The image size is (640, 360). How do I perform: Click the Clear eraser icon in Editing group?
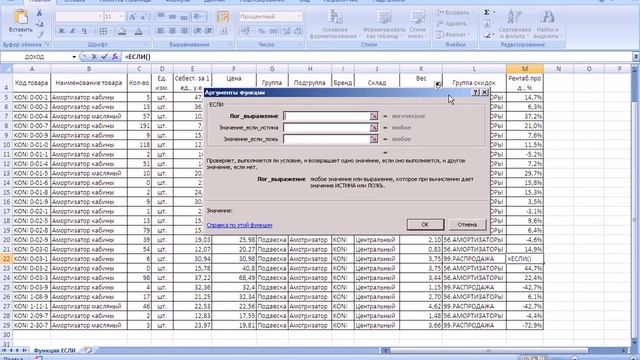(x=487, y=36)
